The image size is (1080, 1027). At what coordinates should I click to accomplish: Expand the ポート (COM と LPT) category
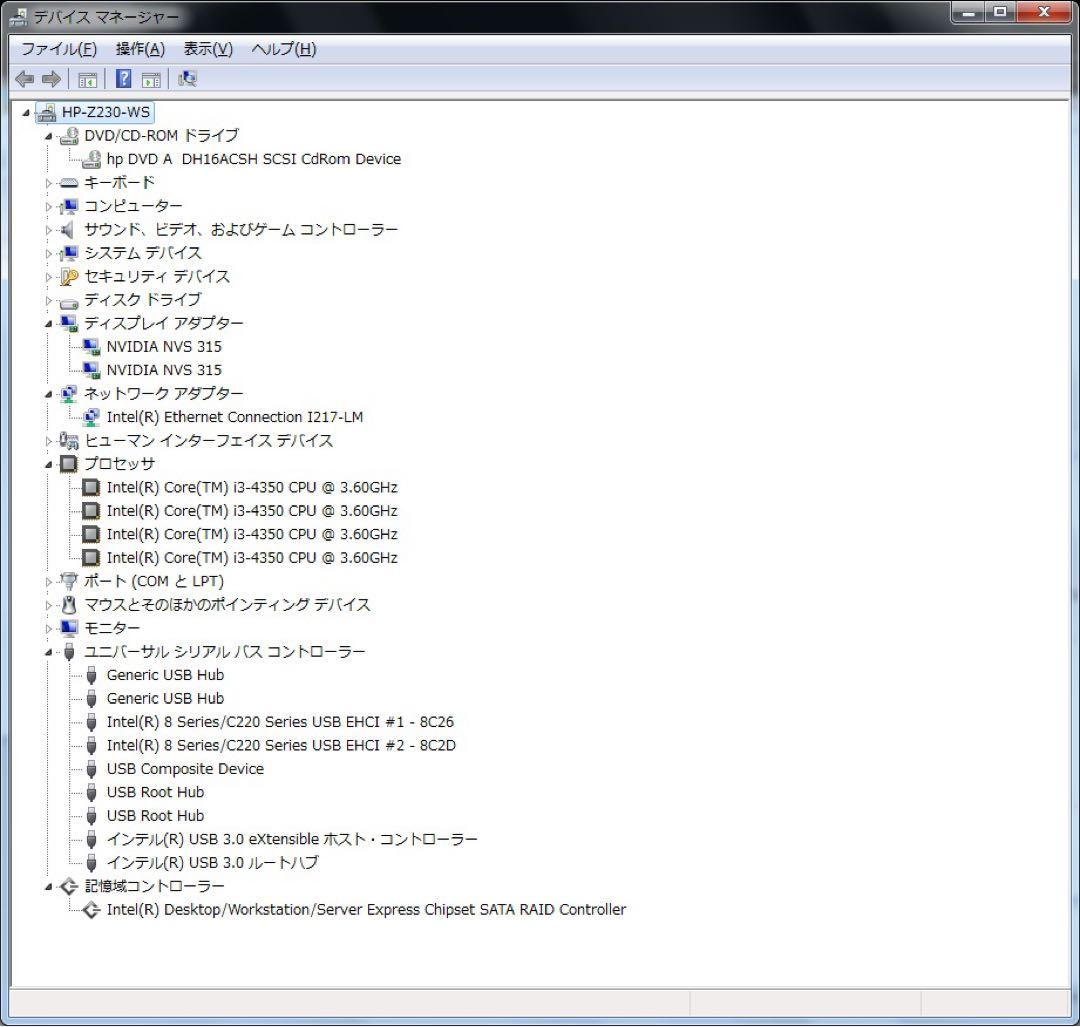(49, 582)
